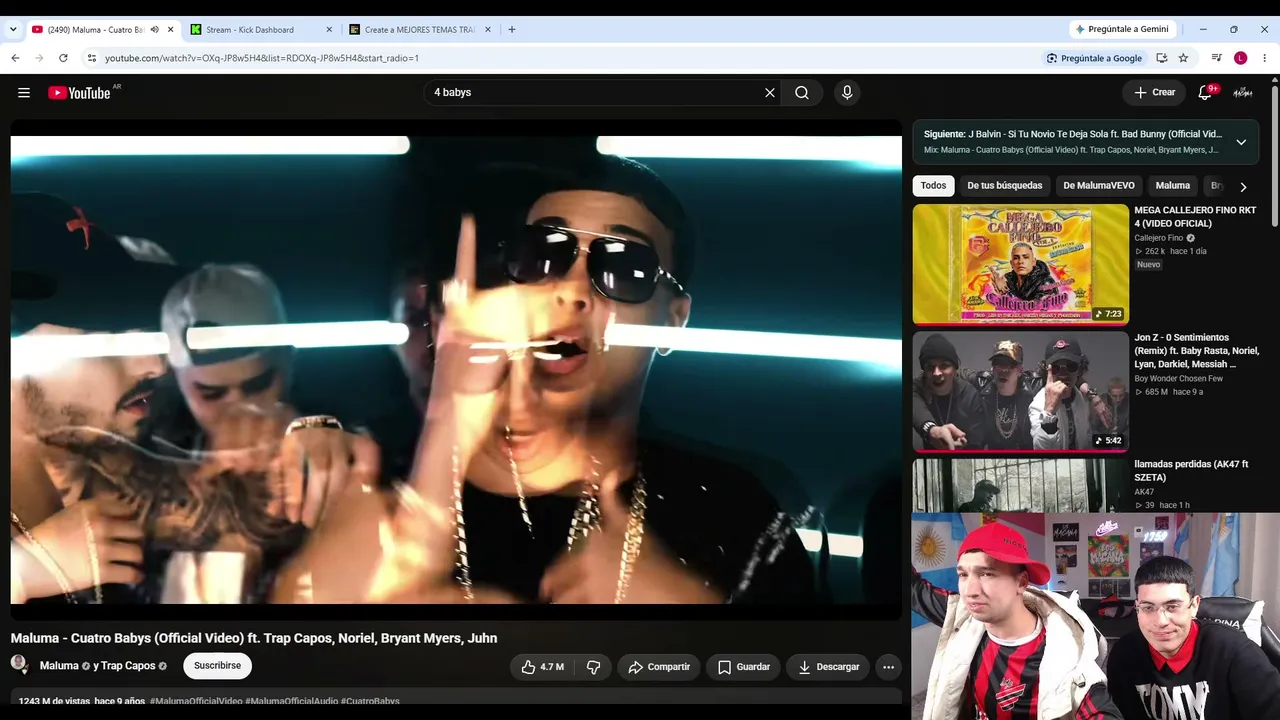1280x720 pixels.
Task: Open Chrome's three-dot menu
Action: point(1264,58)
